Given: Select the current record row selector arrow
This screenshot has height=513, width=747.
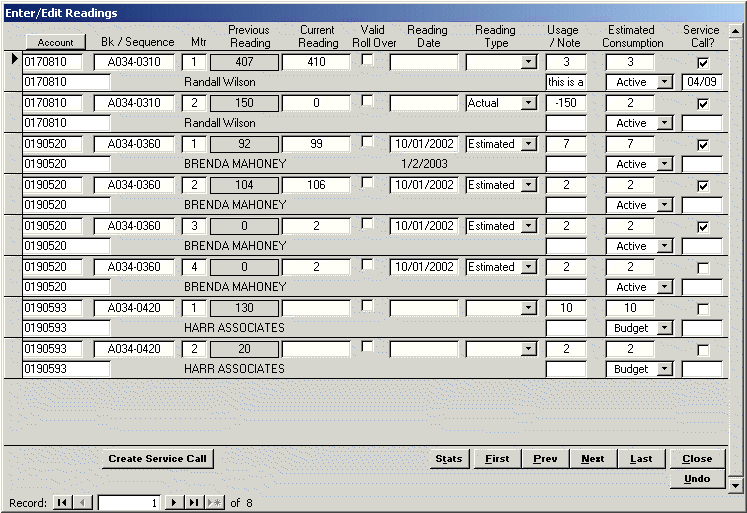Looking at the screenshot, I should pos(14,59).
